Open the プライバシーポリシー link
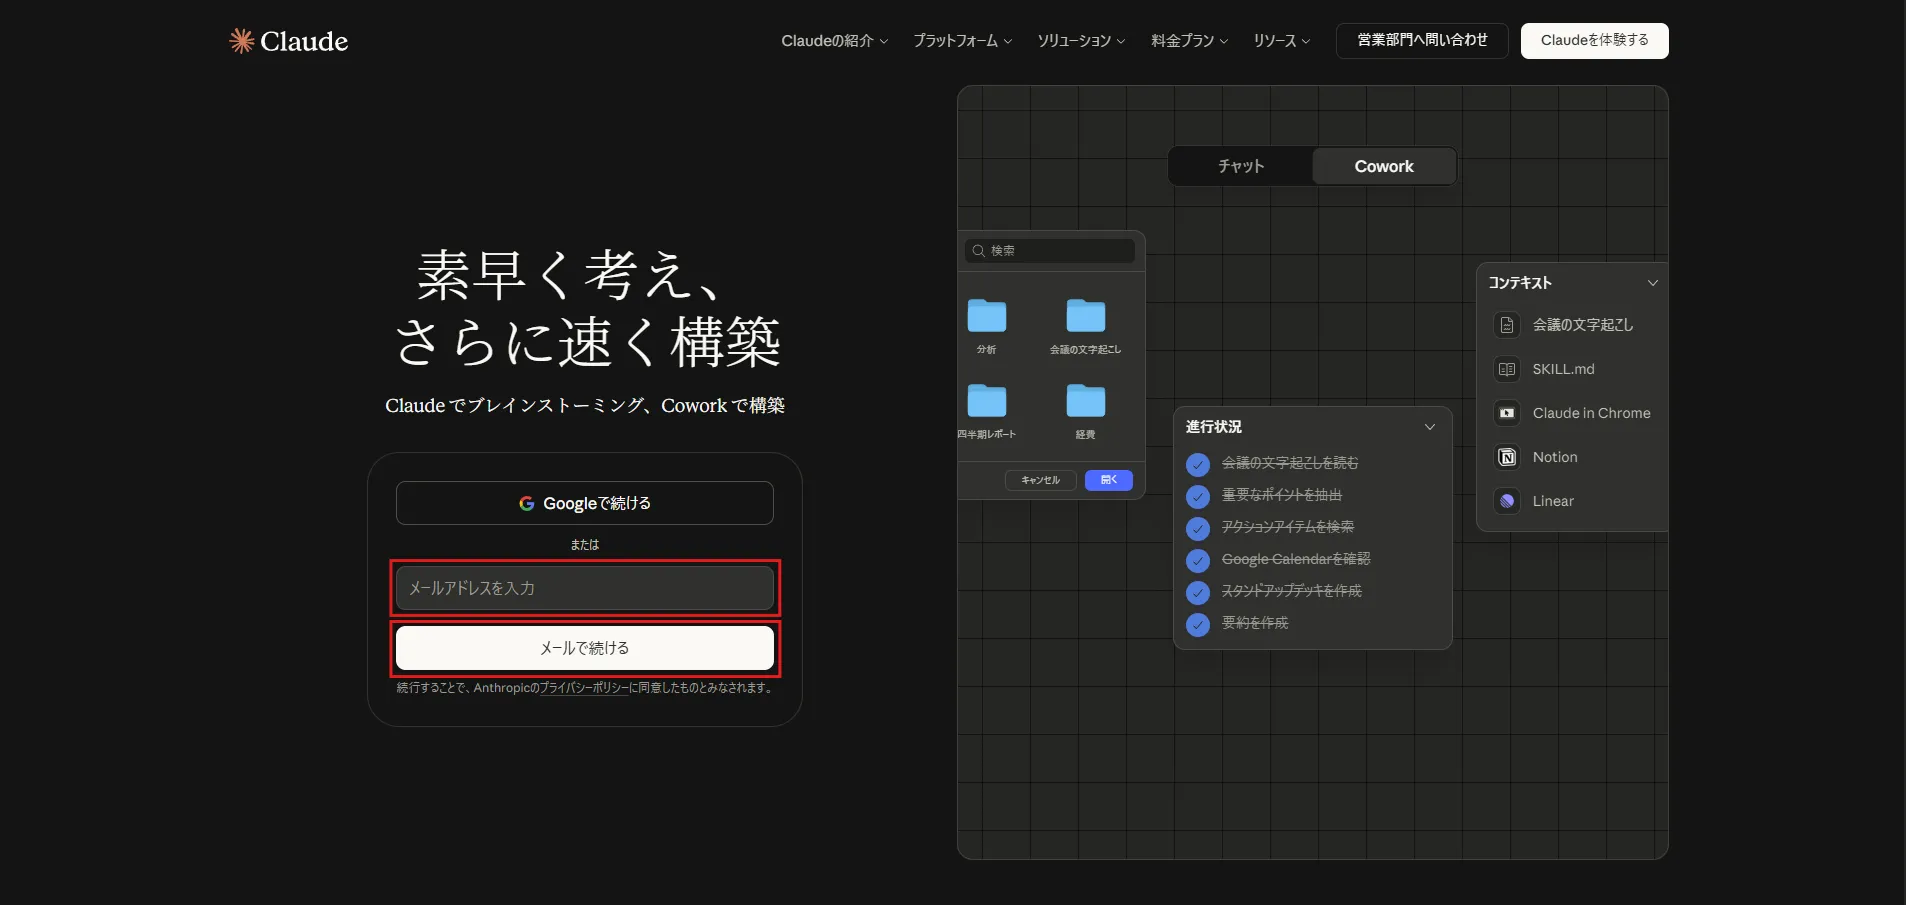This screenshot has height=905, width=1906. (x=584, y=688)
